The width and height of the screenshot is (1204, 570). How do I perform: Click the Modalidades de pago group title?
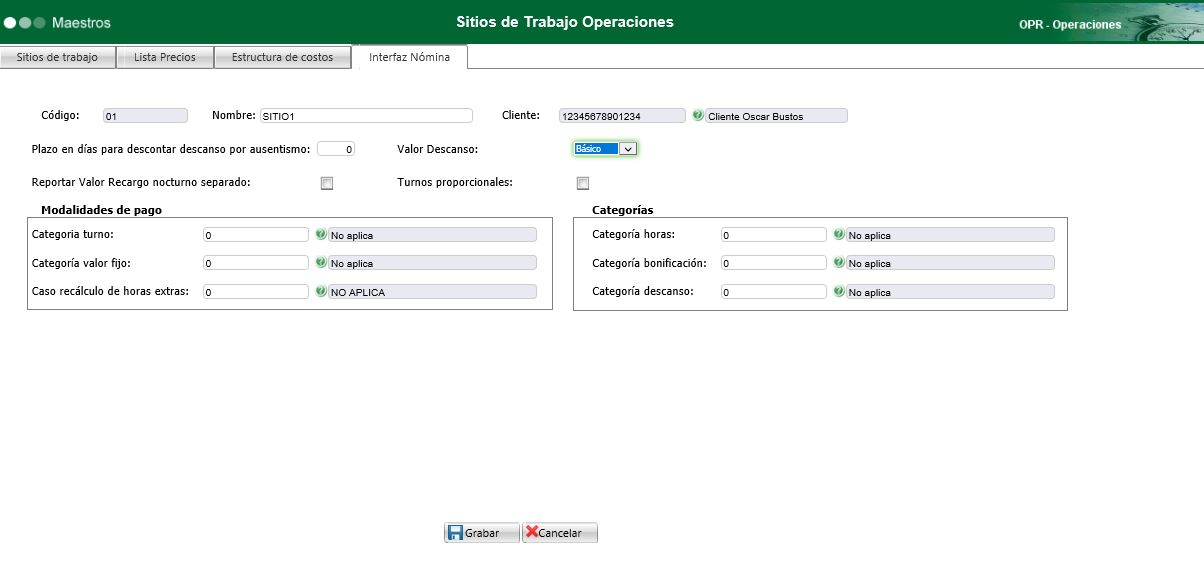pyautogui.click(x=101, y=210)
